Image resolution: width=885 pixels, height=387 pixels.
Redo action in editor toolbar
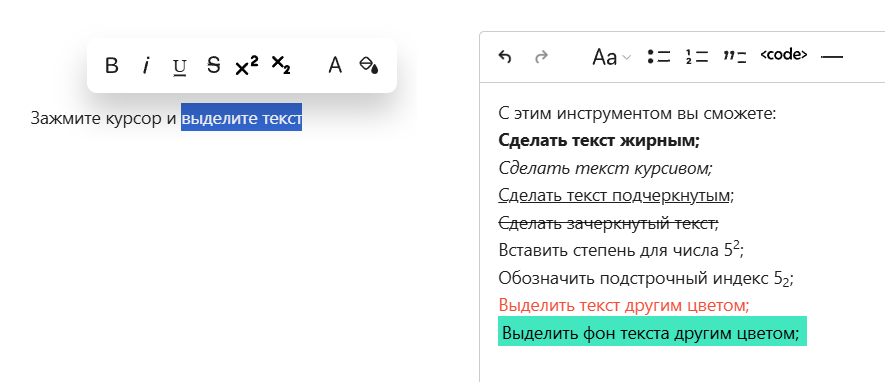541,56
